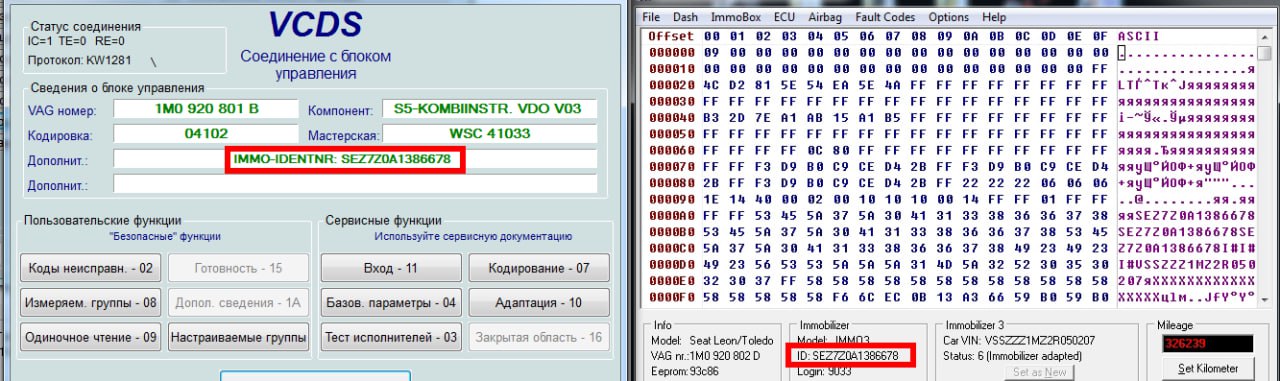Open Кодирование - 07

539,268
